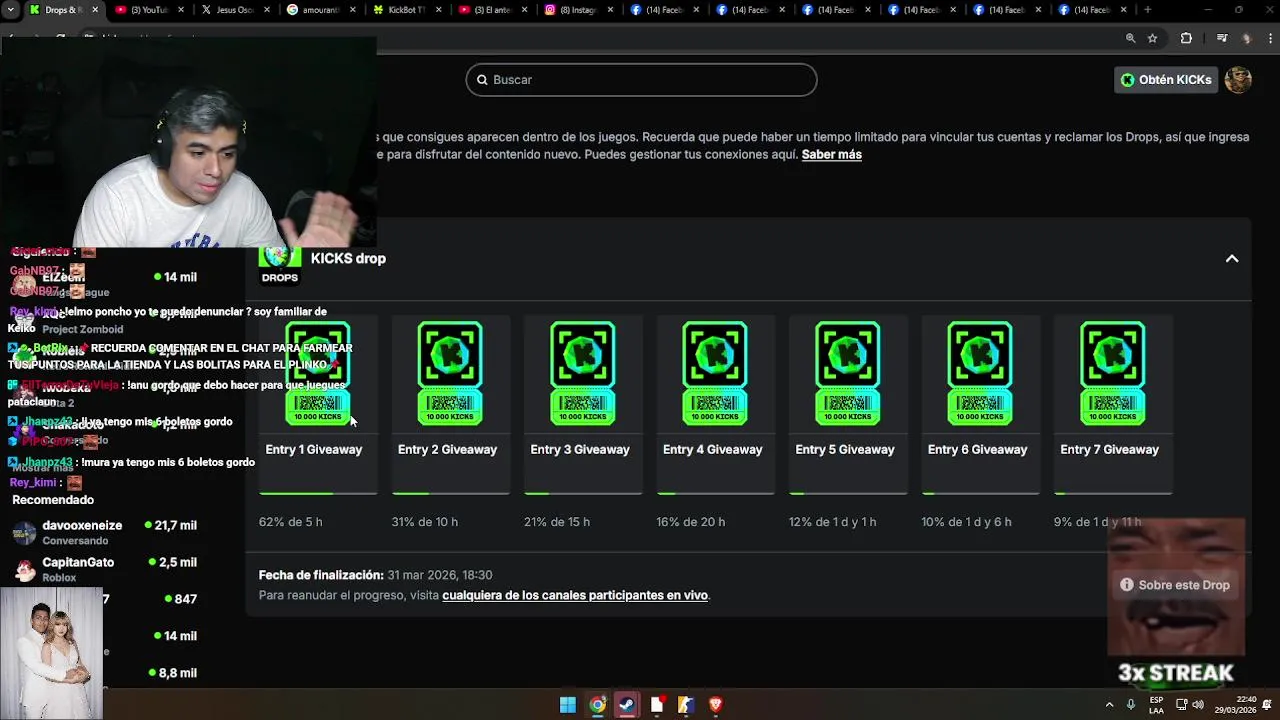This screenshot has width=1280, height=720.
Task: Switch to the Instagram browser tab
Action: (578, 10)
